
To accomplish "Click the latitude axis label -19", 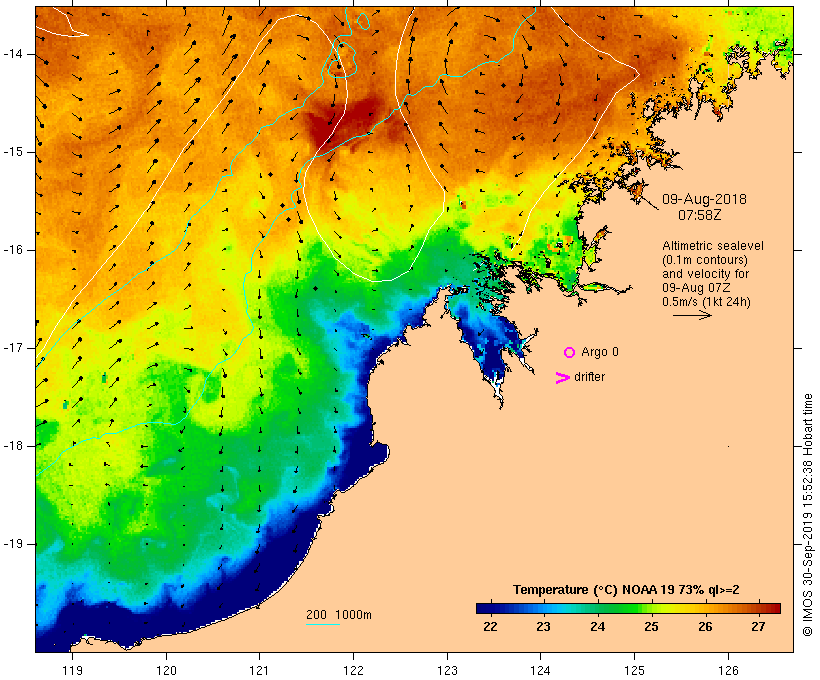I will point(12,544).
